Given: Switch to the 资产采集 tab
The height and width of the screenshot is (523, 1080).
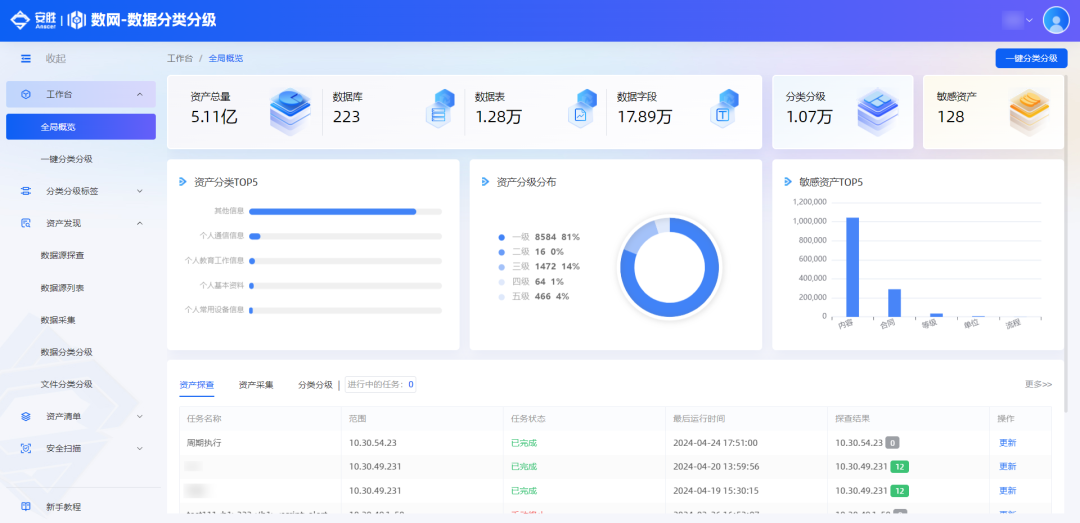Looking at the screenshot, I should coord(256,384).
